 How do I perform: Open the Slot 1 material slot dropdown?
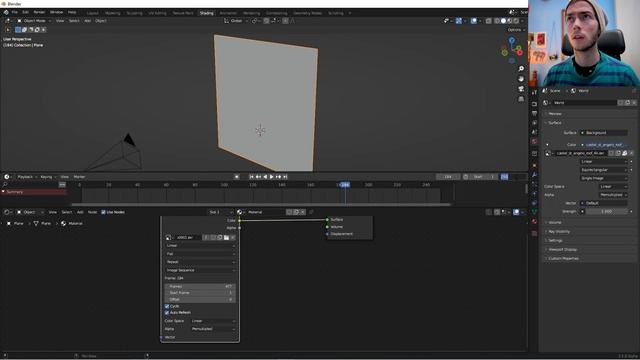point(220,212)
